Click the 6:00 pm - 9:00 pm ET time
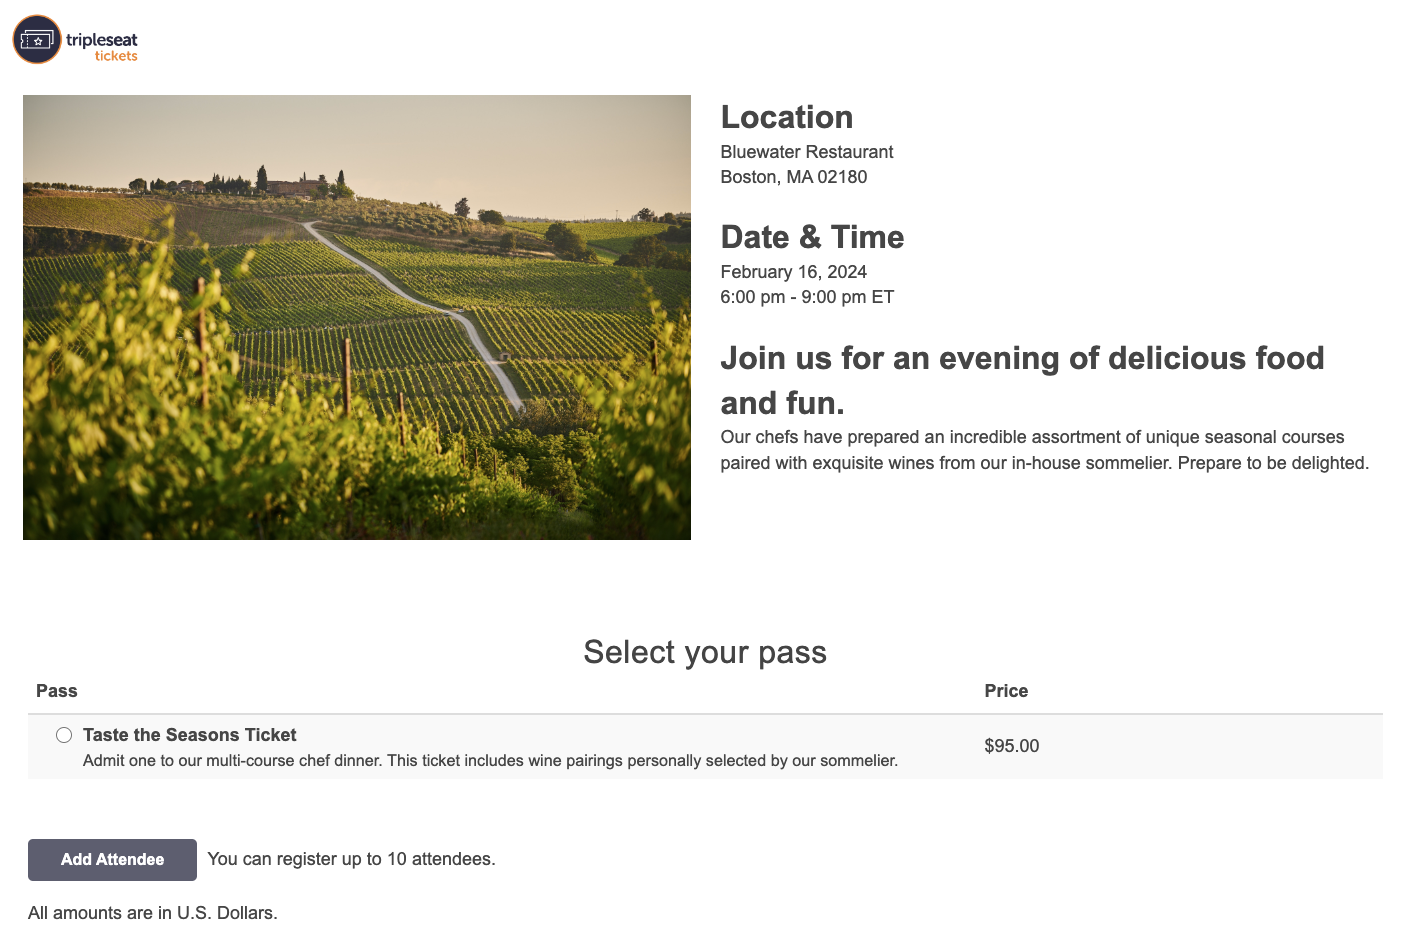 coord(807,297)
